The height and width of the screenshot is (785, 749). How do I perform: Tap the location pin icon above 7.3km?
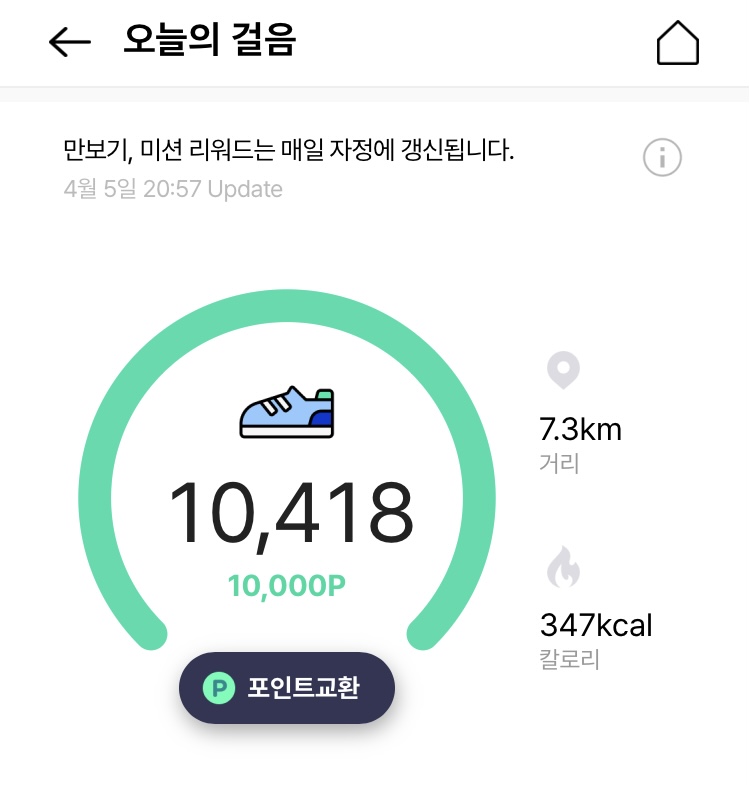[563, 370]
